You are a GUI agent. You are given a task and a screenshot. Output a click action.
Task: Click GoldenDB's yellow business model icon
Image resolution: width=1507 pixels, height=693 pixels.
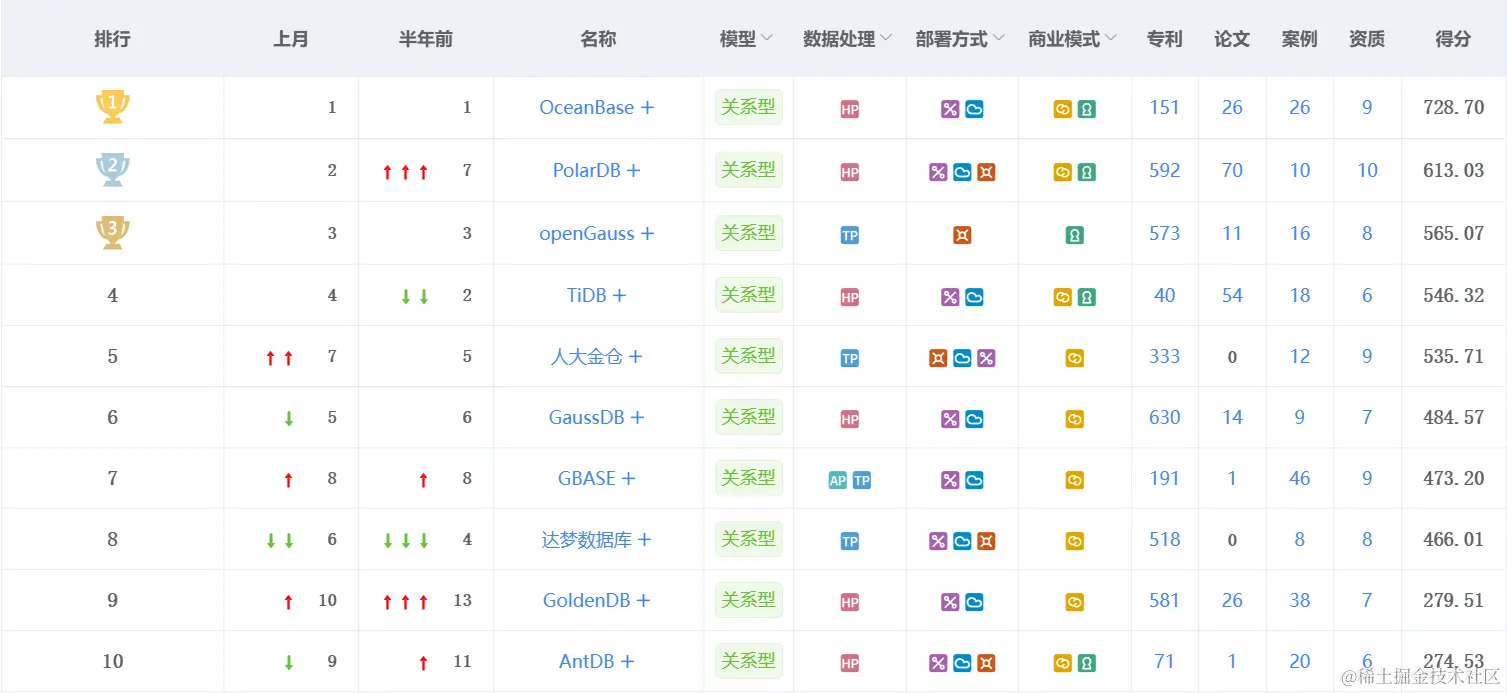1075,603
